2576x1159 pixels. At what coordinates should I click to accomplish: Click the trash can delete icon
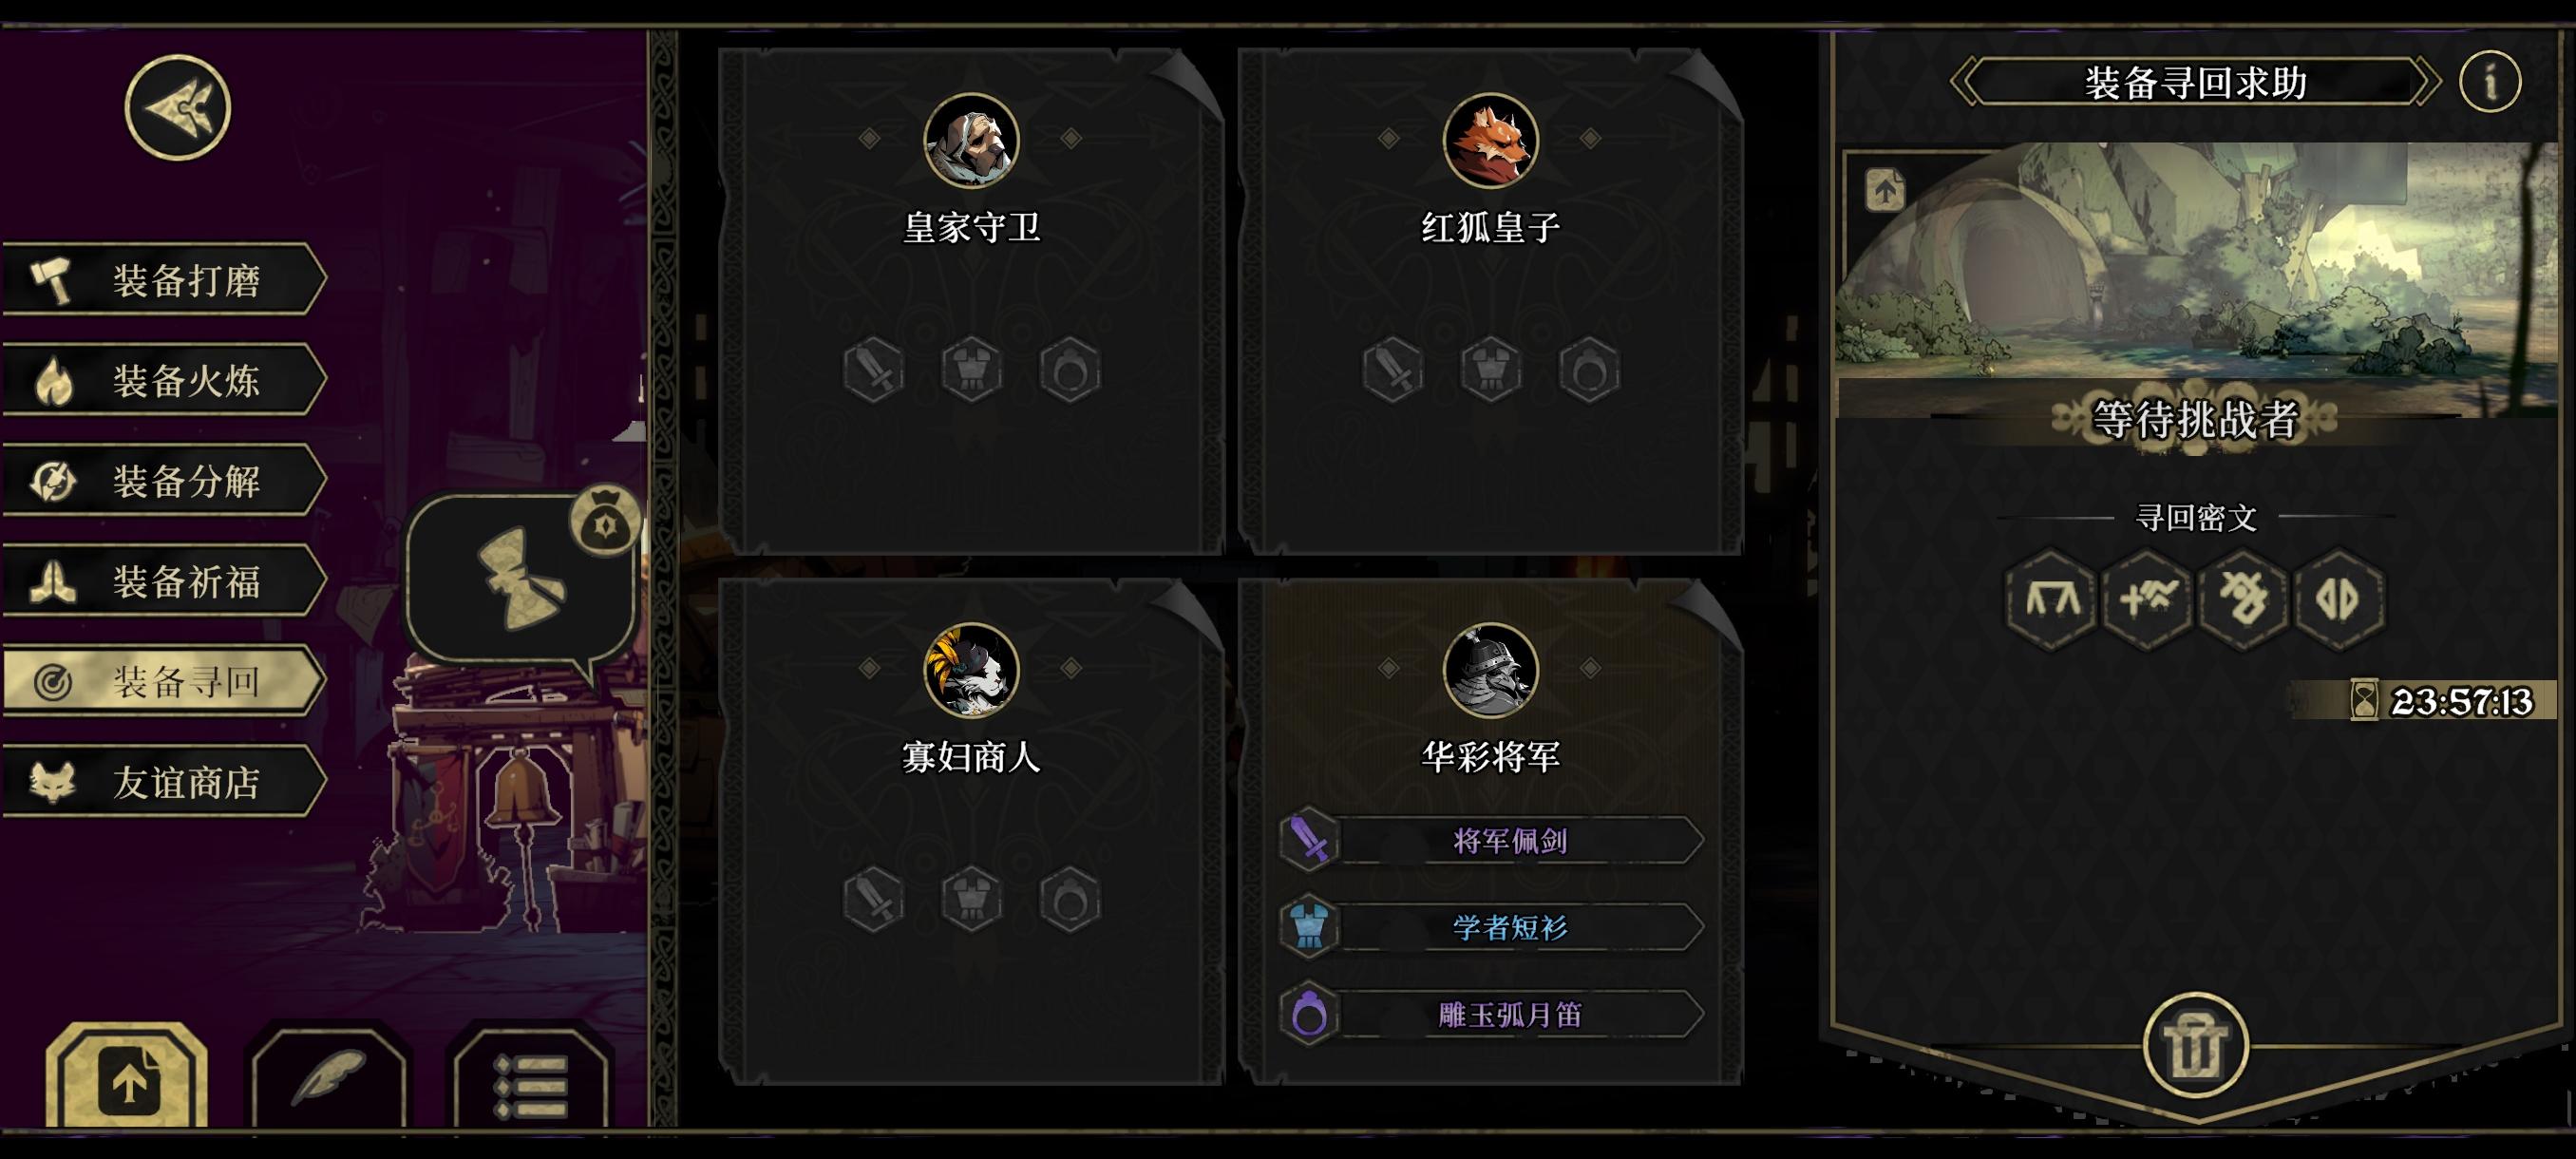click(2195, 1045)
